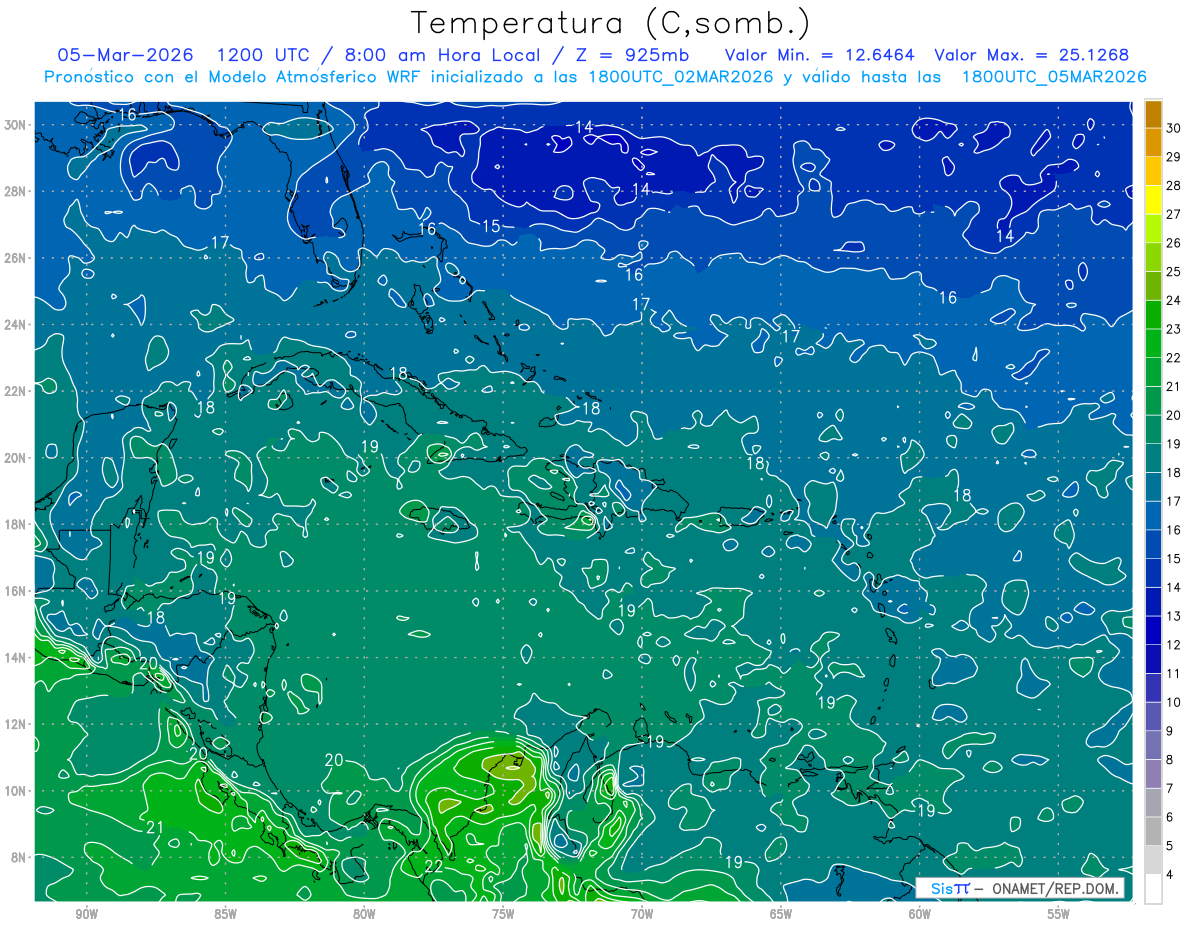
Task: Click the brown swatch above 30
Action: click(1153, 114)
